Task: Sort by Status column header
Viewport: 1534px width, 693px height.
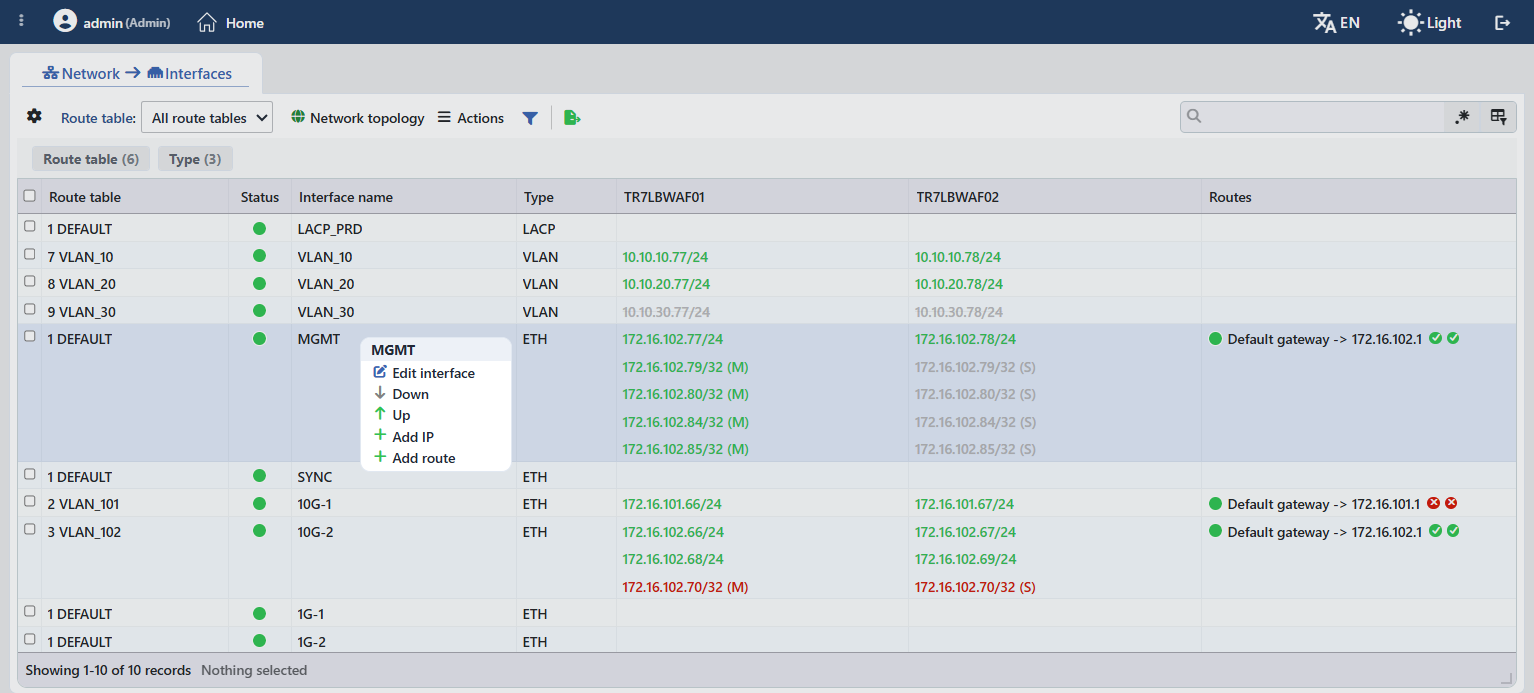Action: coord(260,197)
